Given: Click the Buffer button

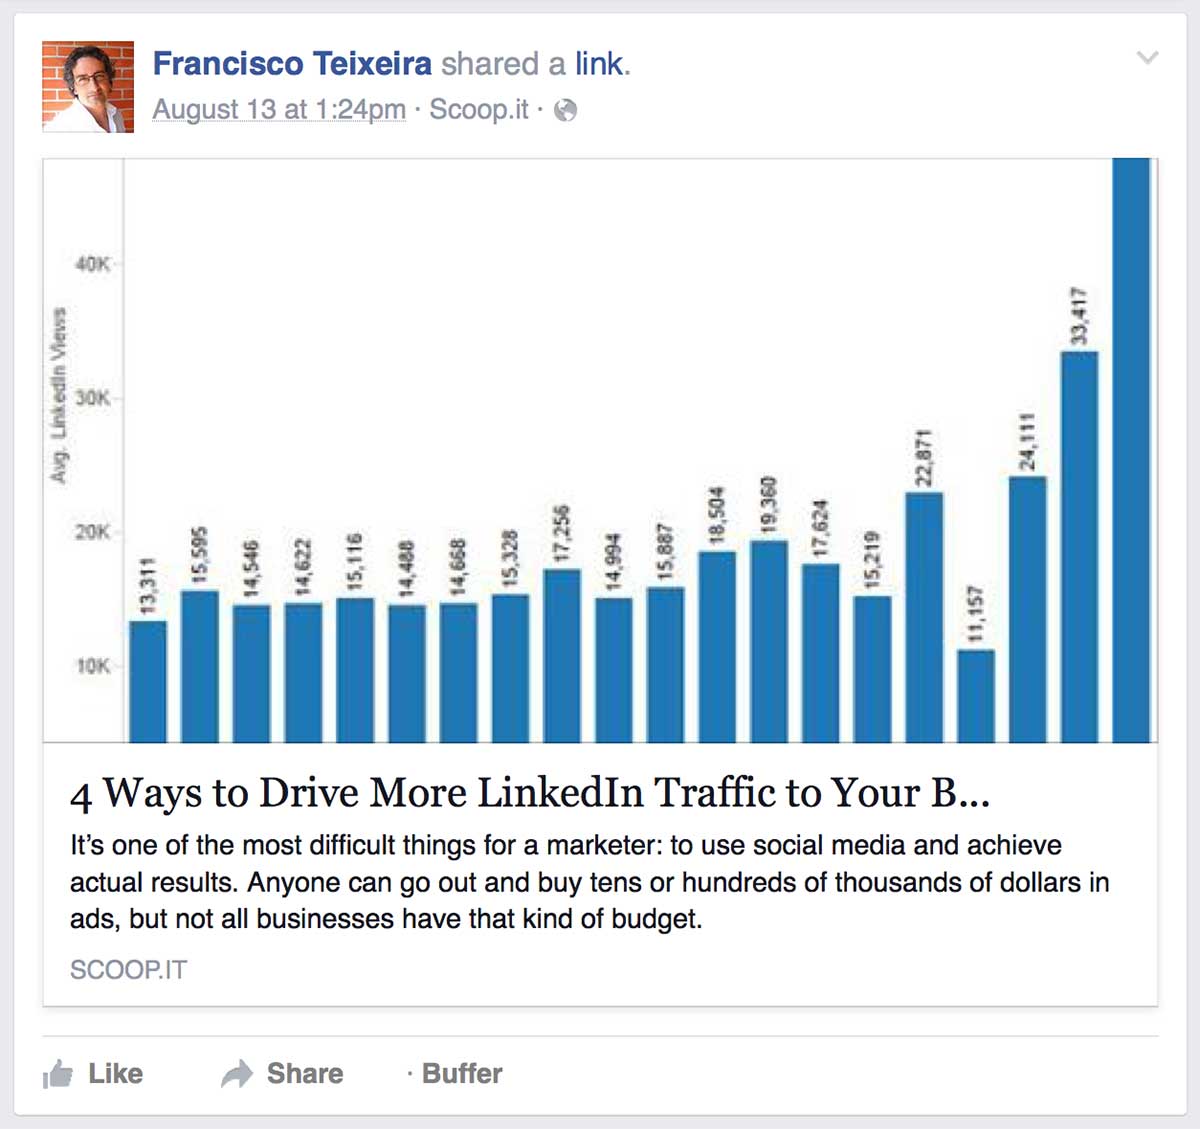Looking at the screenshot, I should click(x=462, y=1074).
